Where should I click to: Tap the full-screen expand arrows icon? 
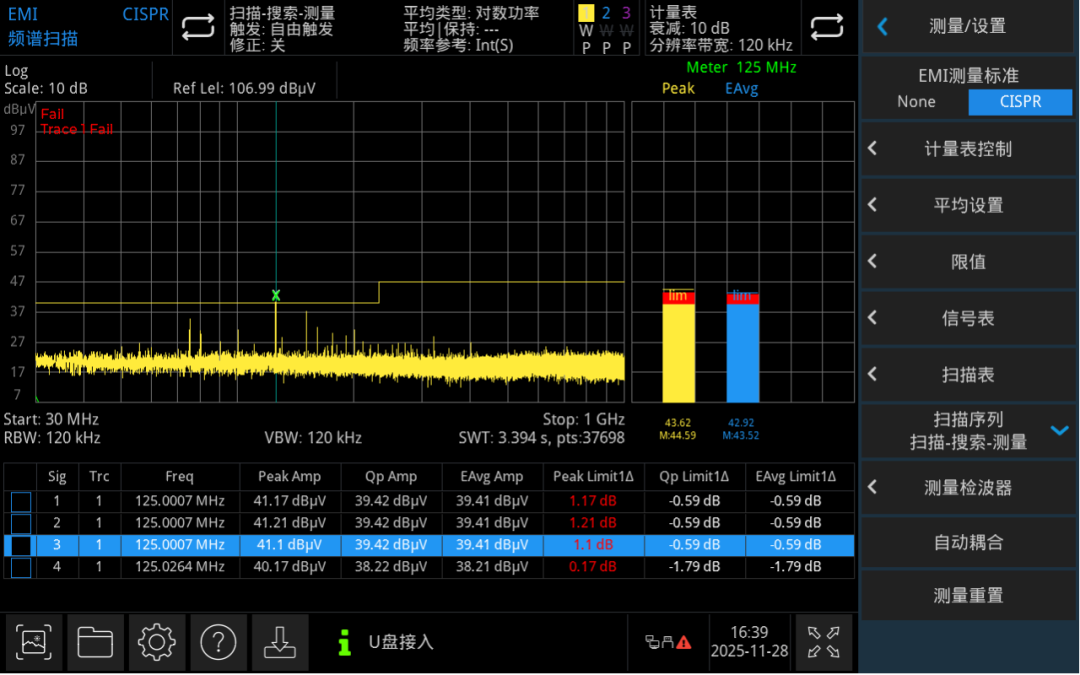click(x=824, y=642)
